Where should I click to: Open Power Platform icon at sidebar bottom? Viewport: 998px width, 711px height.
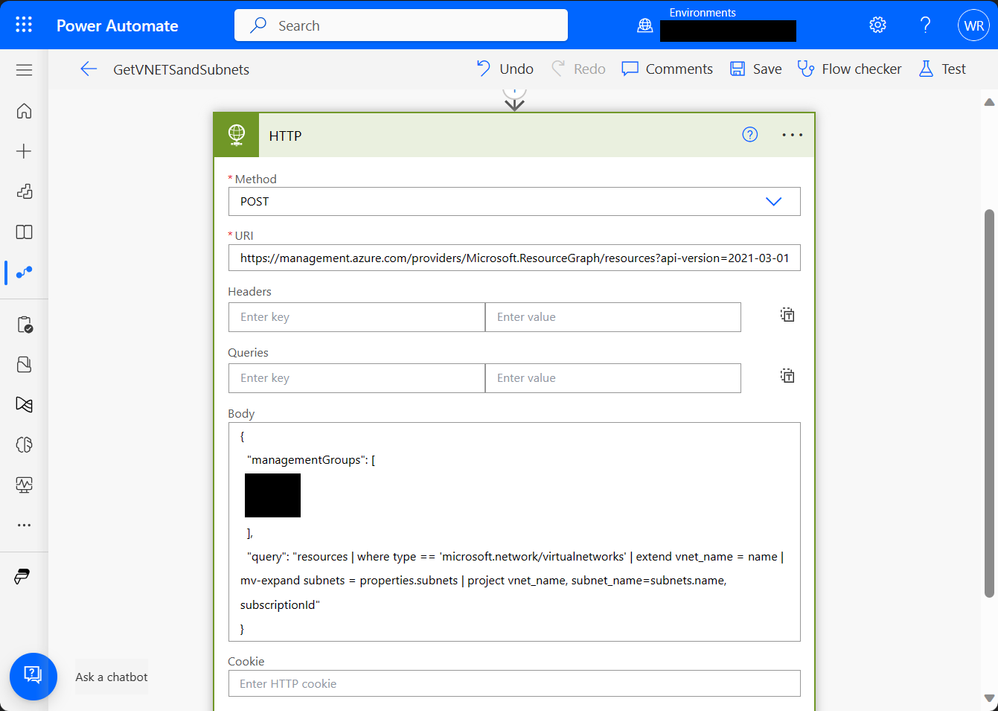(23, 577)
